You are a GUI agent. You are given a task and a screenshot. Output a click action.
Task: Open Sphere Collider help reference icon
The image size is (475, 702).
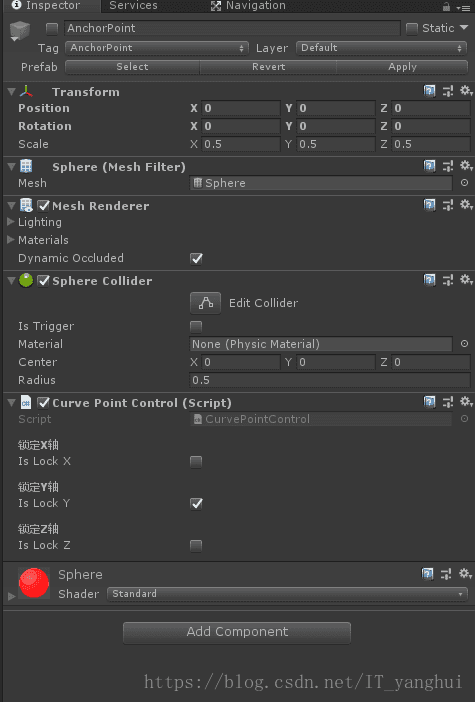click(x=429, y=280)
